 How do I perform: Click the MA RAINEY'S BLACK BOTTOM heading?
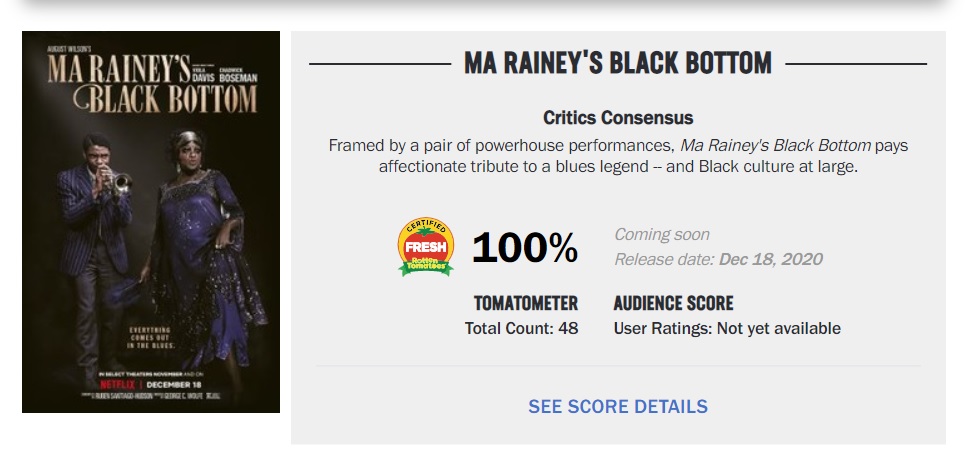coord(617,63)
